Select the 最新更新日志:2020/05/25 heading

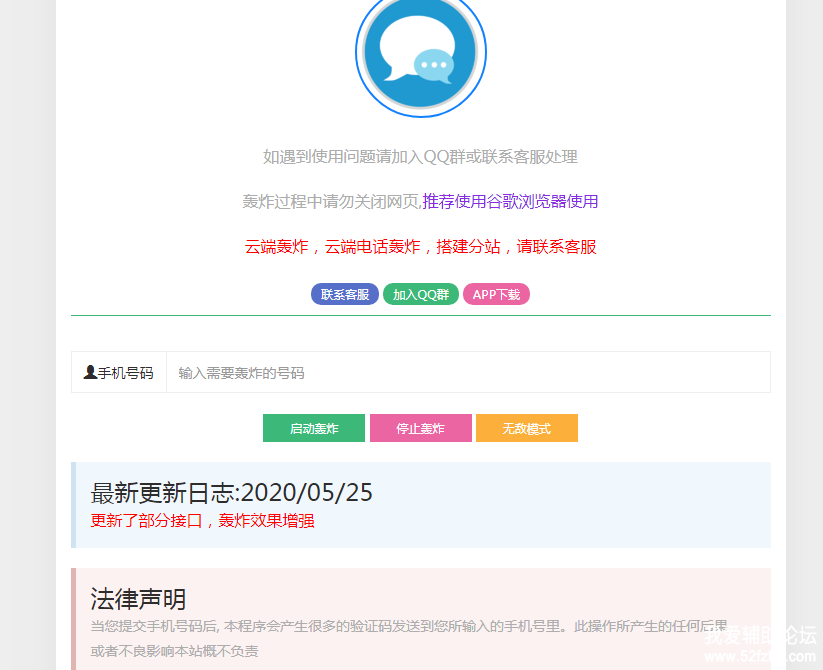231,492
